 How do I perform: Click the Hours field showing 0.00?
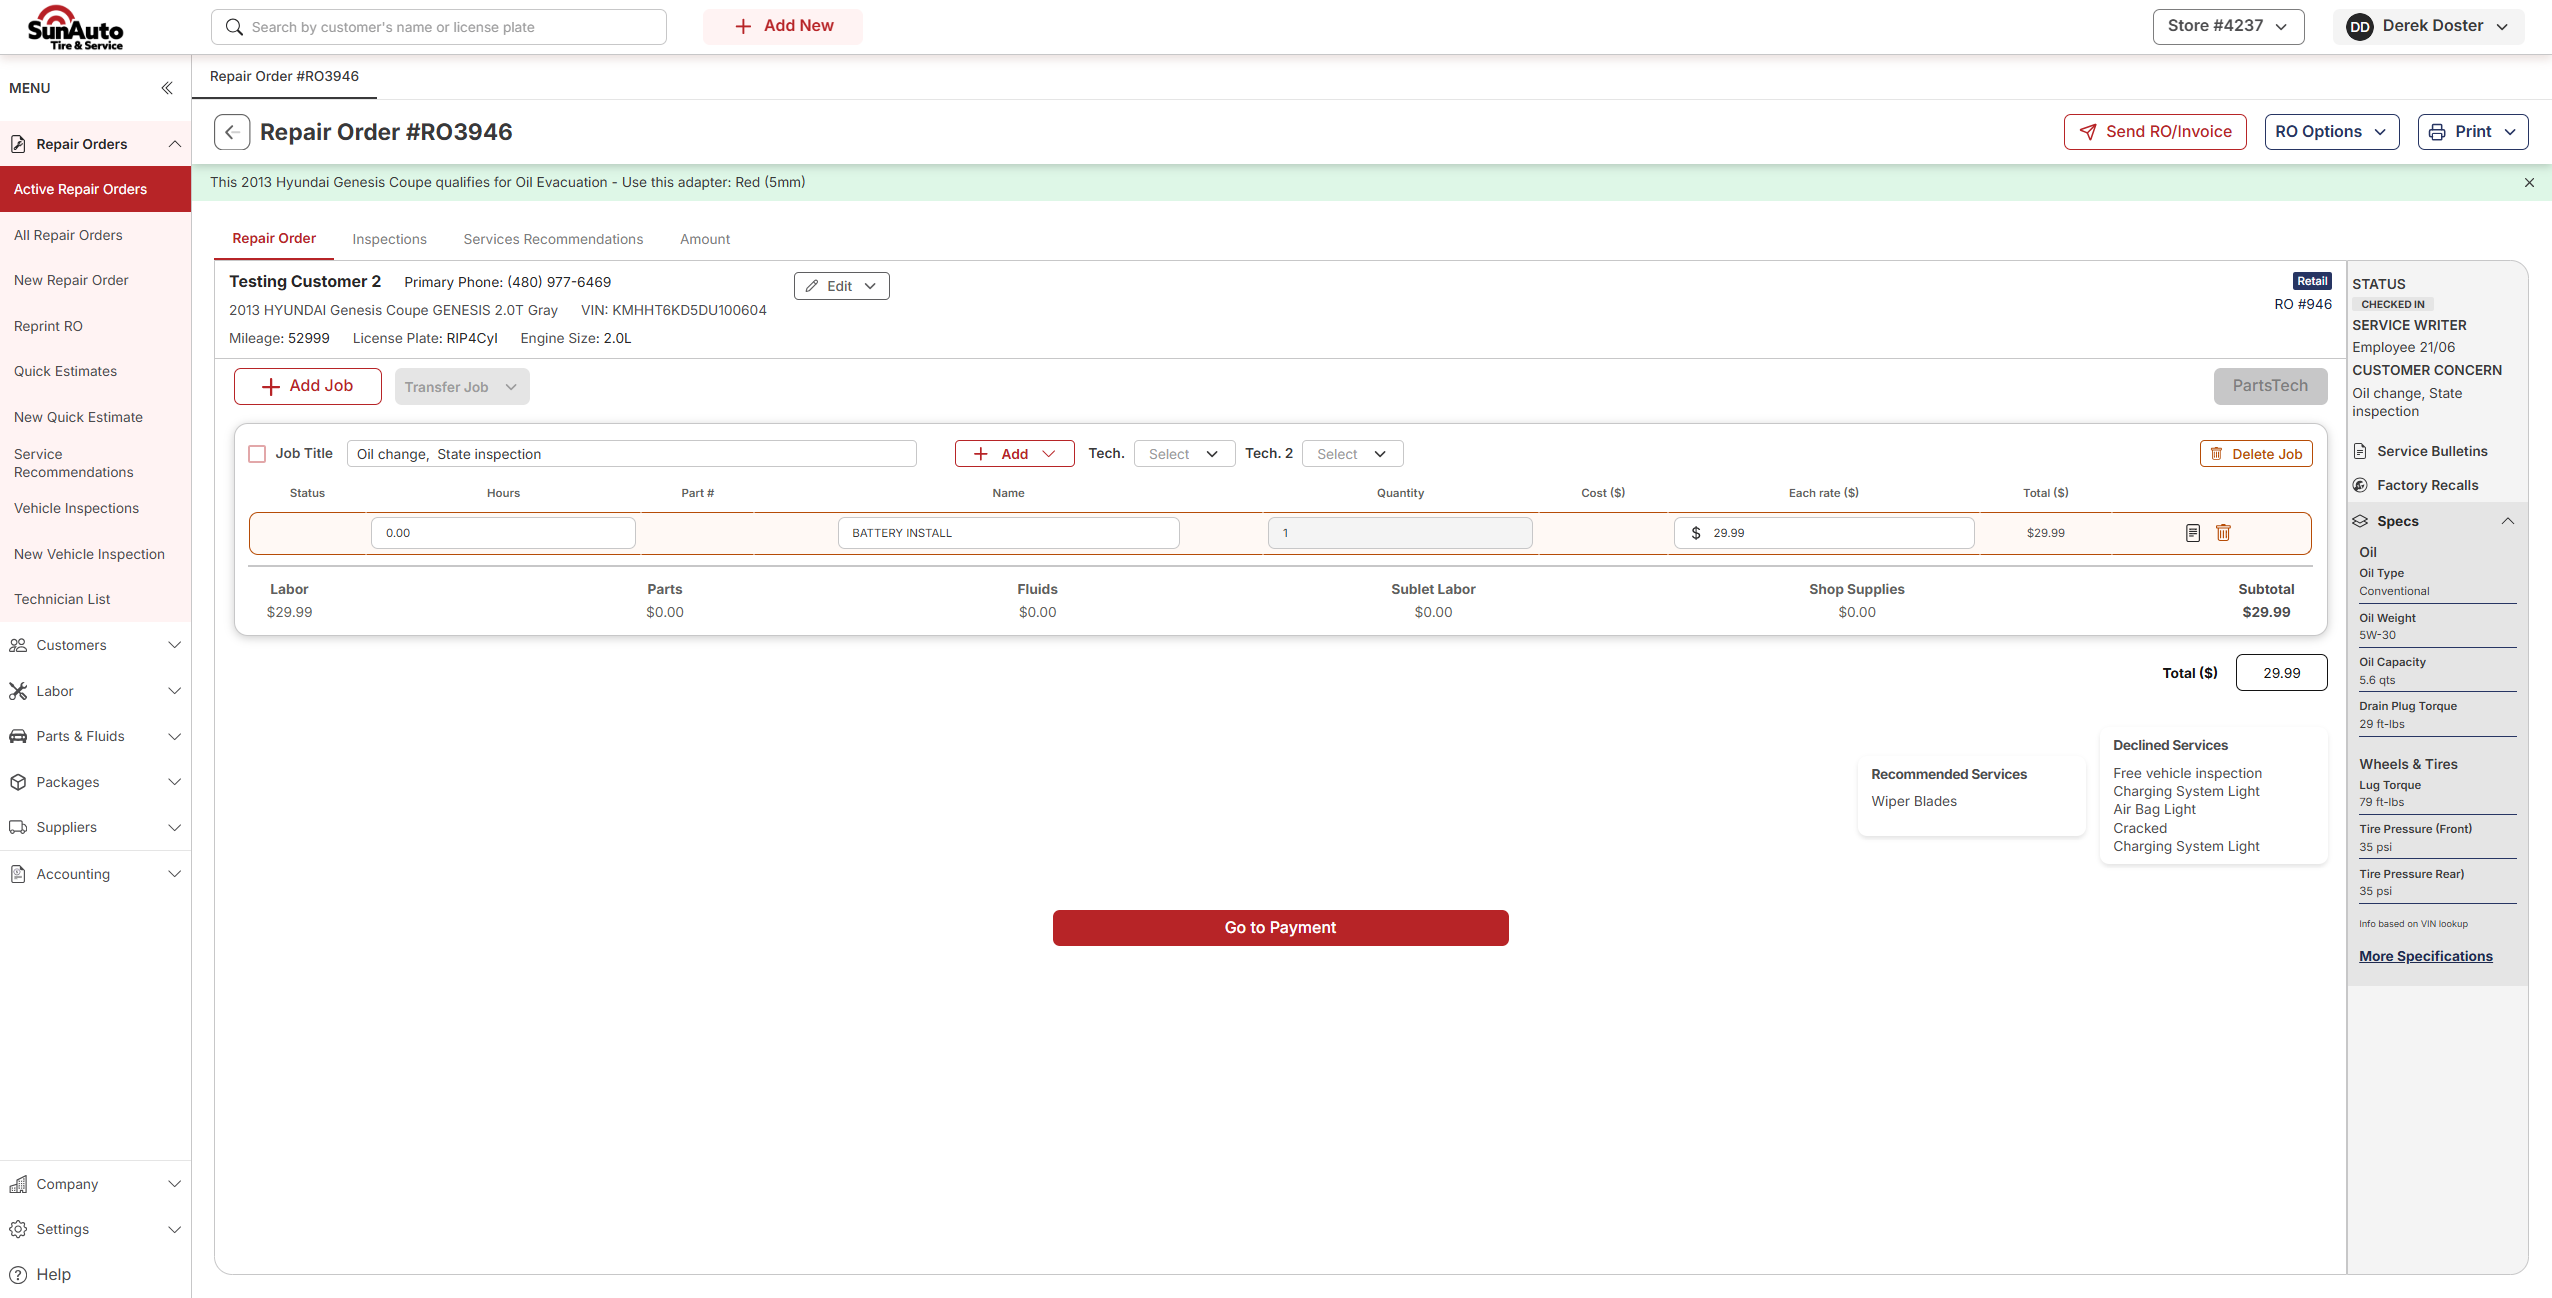[503, 533]
